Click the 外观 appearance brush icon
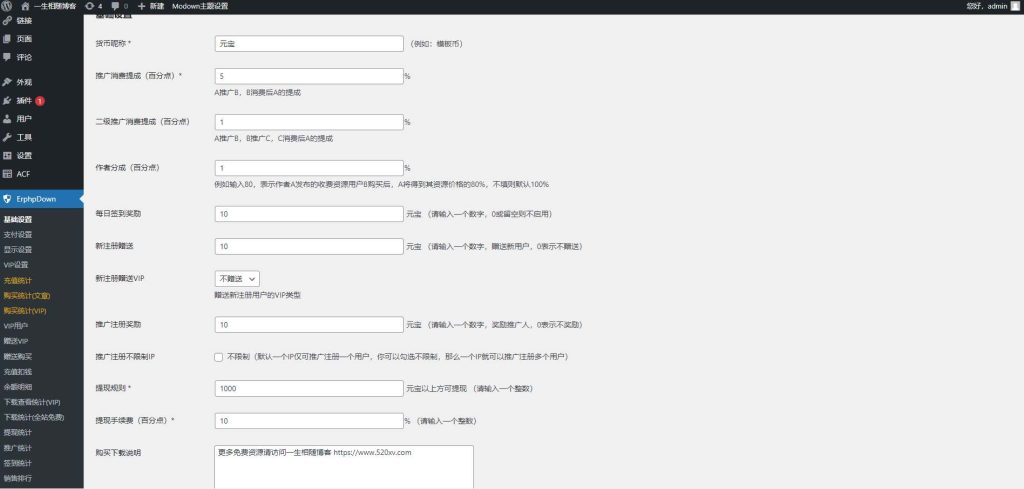1024x489 pixels. pos(7,82)
